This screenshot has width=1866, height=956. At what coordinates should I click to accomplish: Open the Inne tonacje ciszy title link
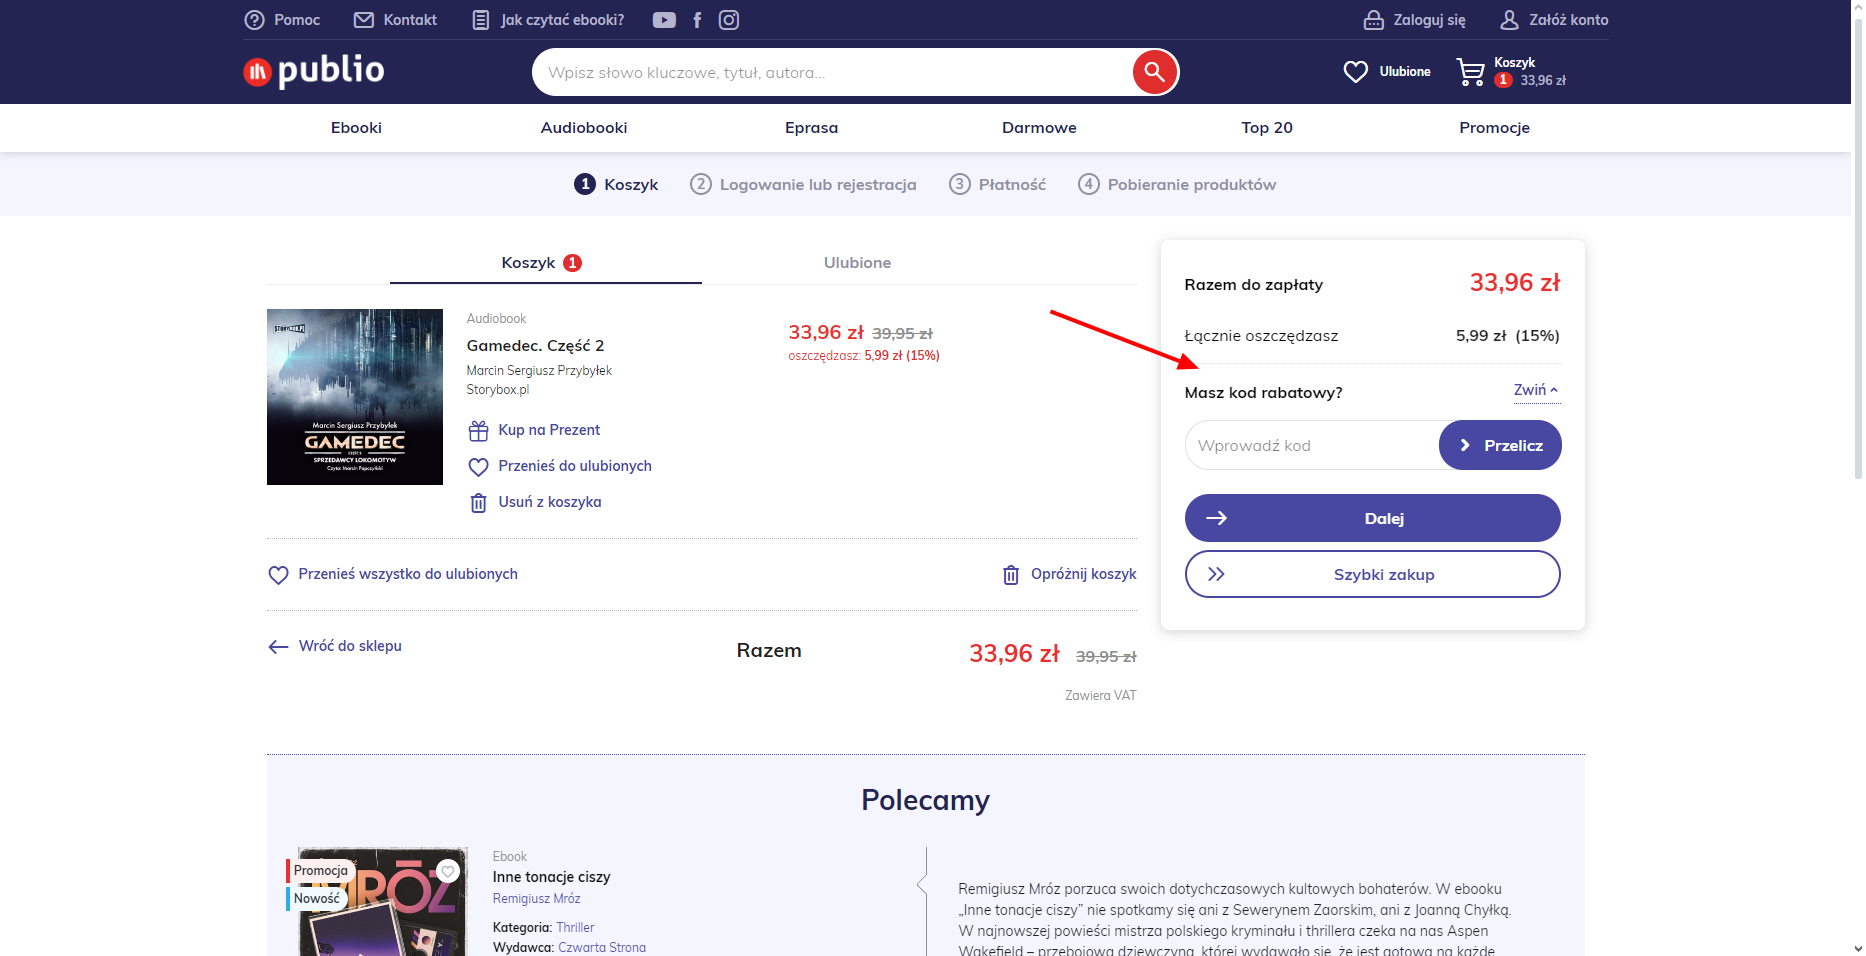(552, 877)
